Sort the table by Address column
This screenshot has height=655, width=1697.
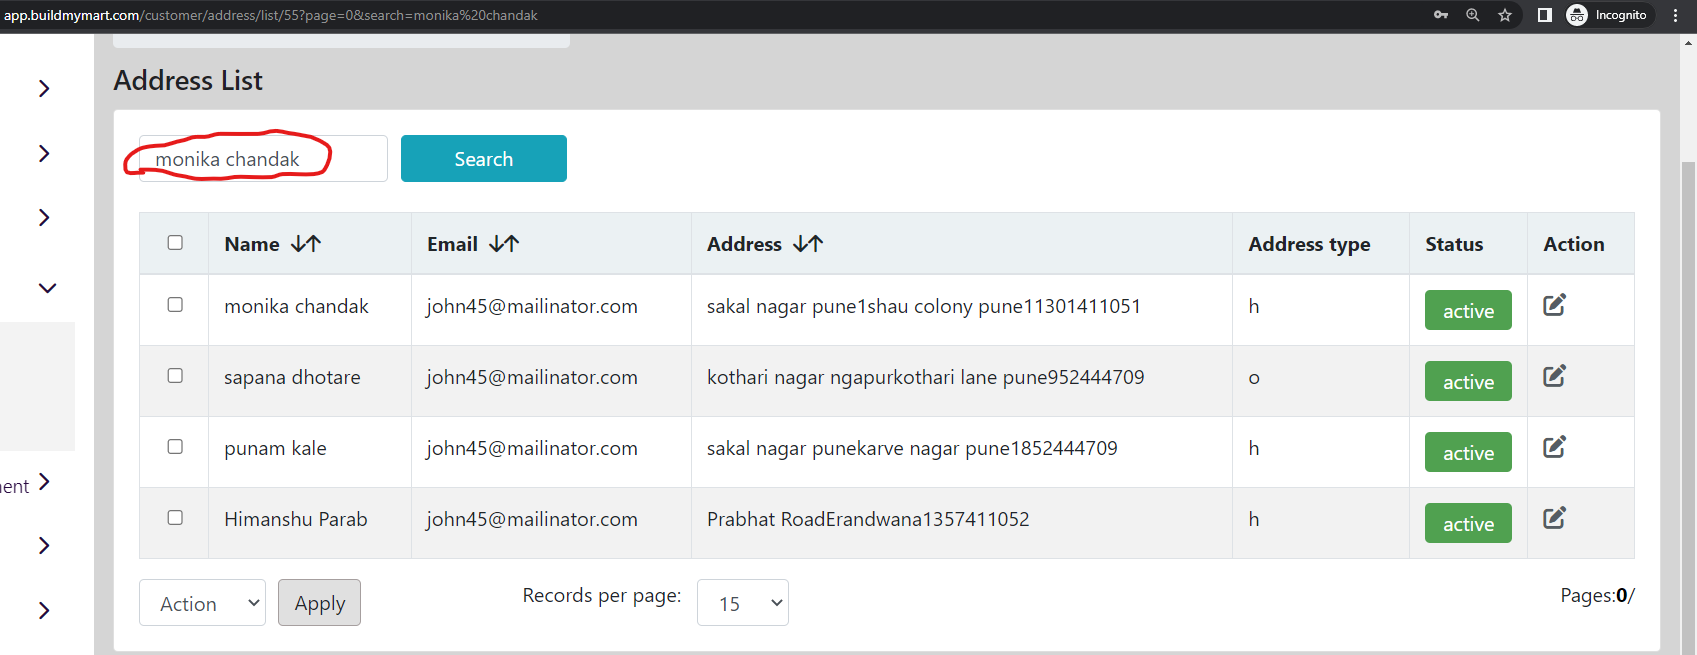click(808, 244)
